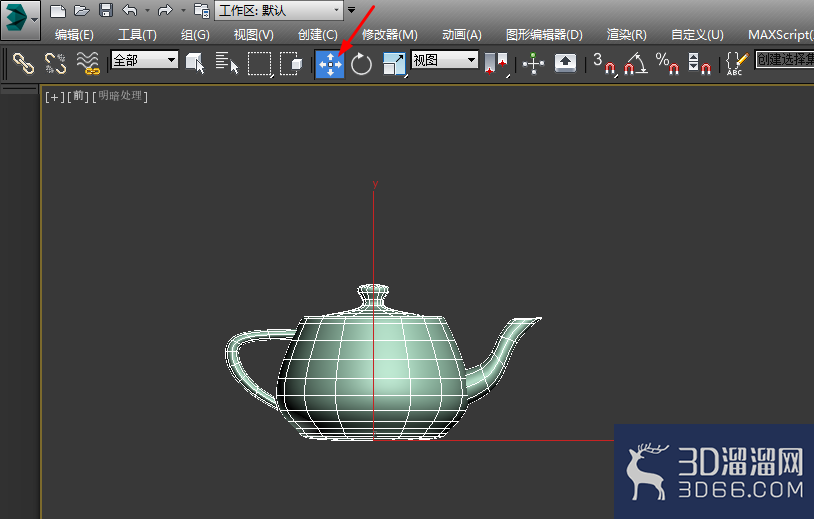
Task: Toggle percent snap
Action: (667, 64)
